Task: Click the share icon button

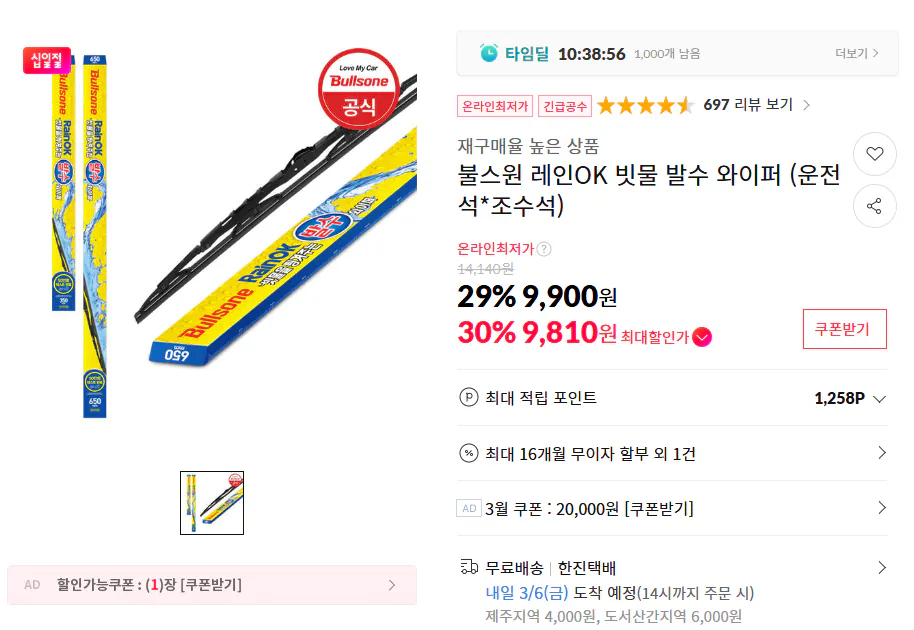Action: click(x=875, y=206)
